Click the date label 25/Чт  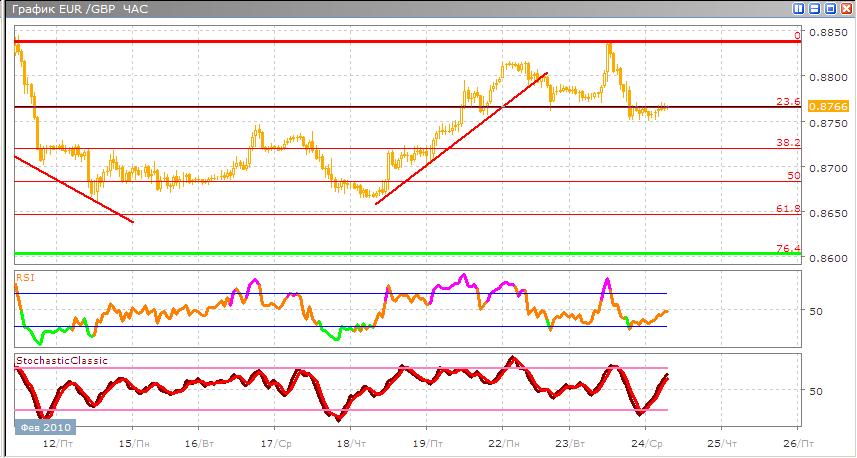pos(721,442)
